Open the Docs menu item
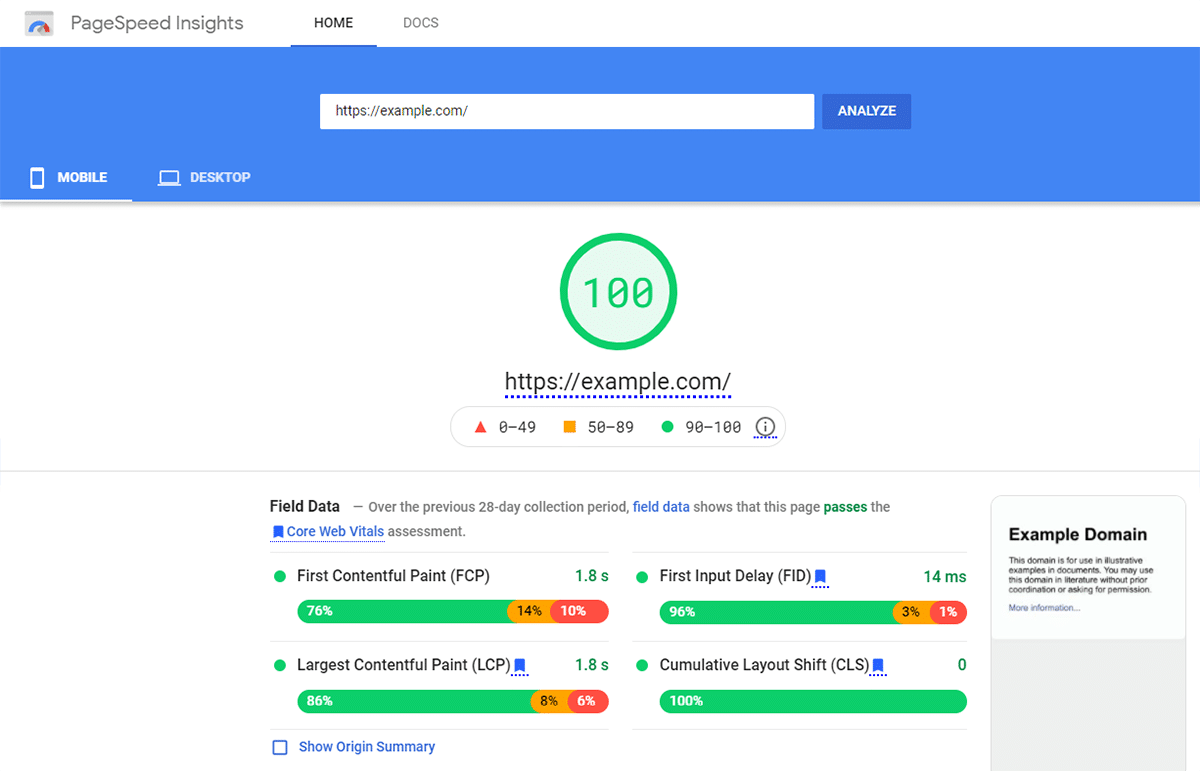This screenshot has height=771, width=1200. [420, 23]
